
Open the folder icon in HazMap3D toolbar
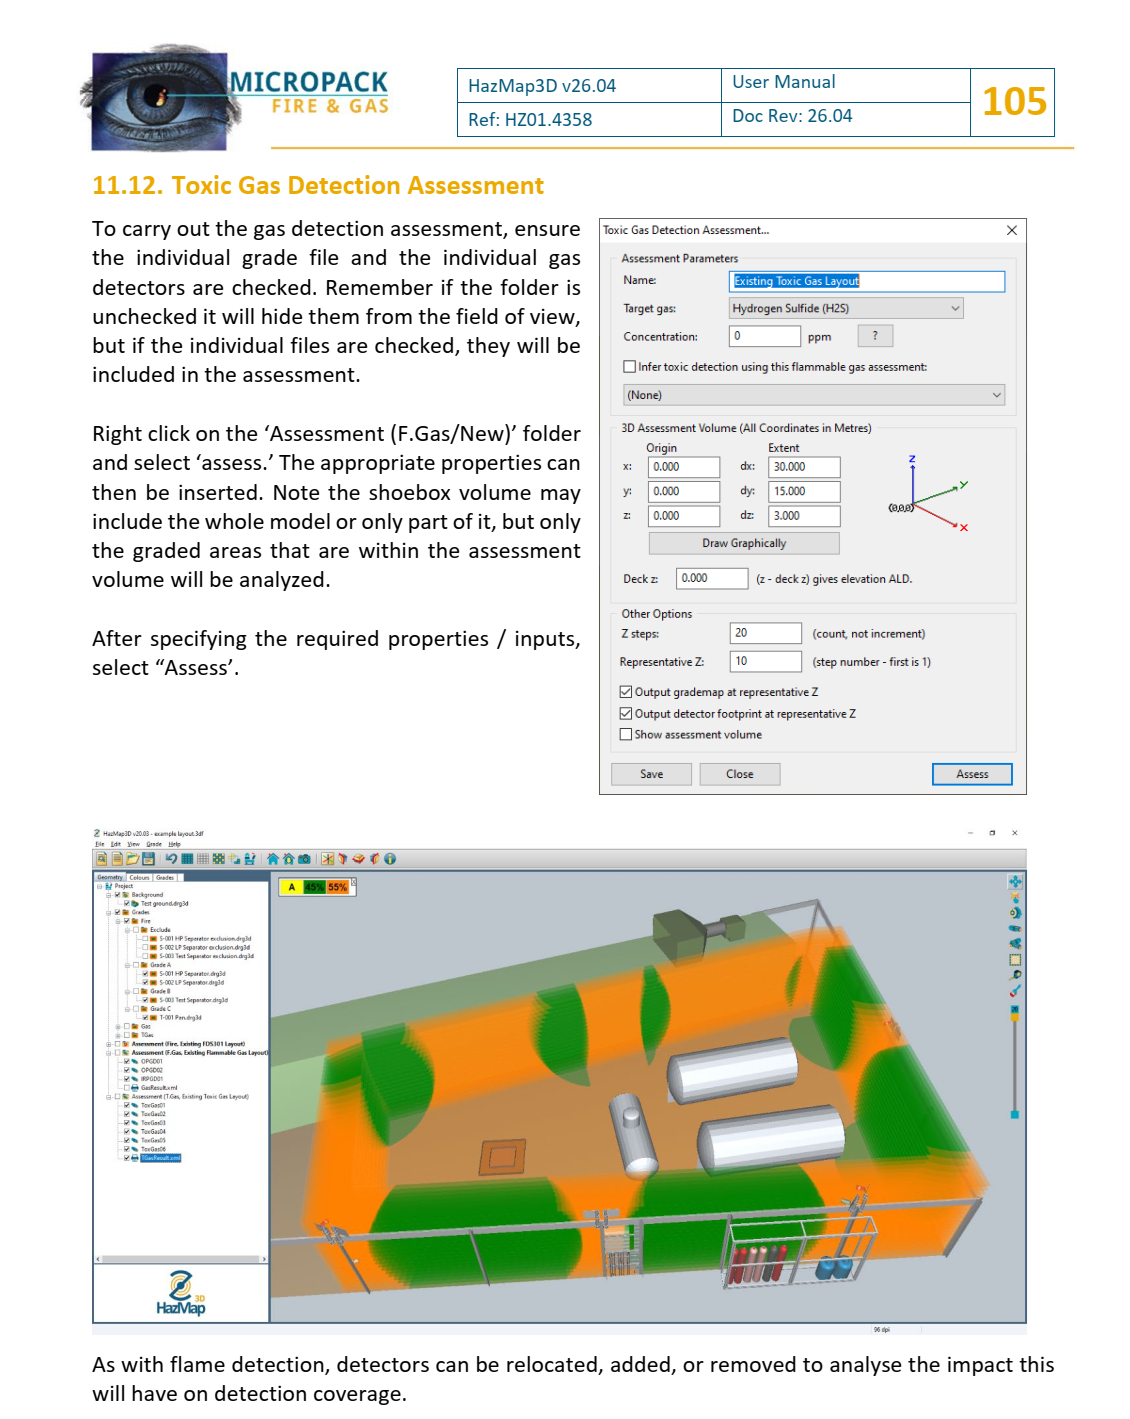point(132,859)
